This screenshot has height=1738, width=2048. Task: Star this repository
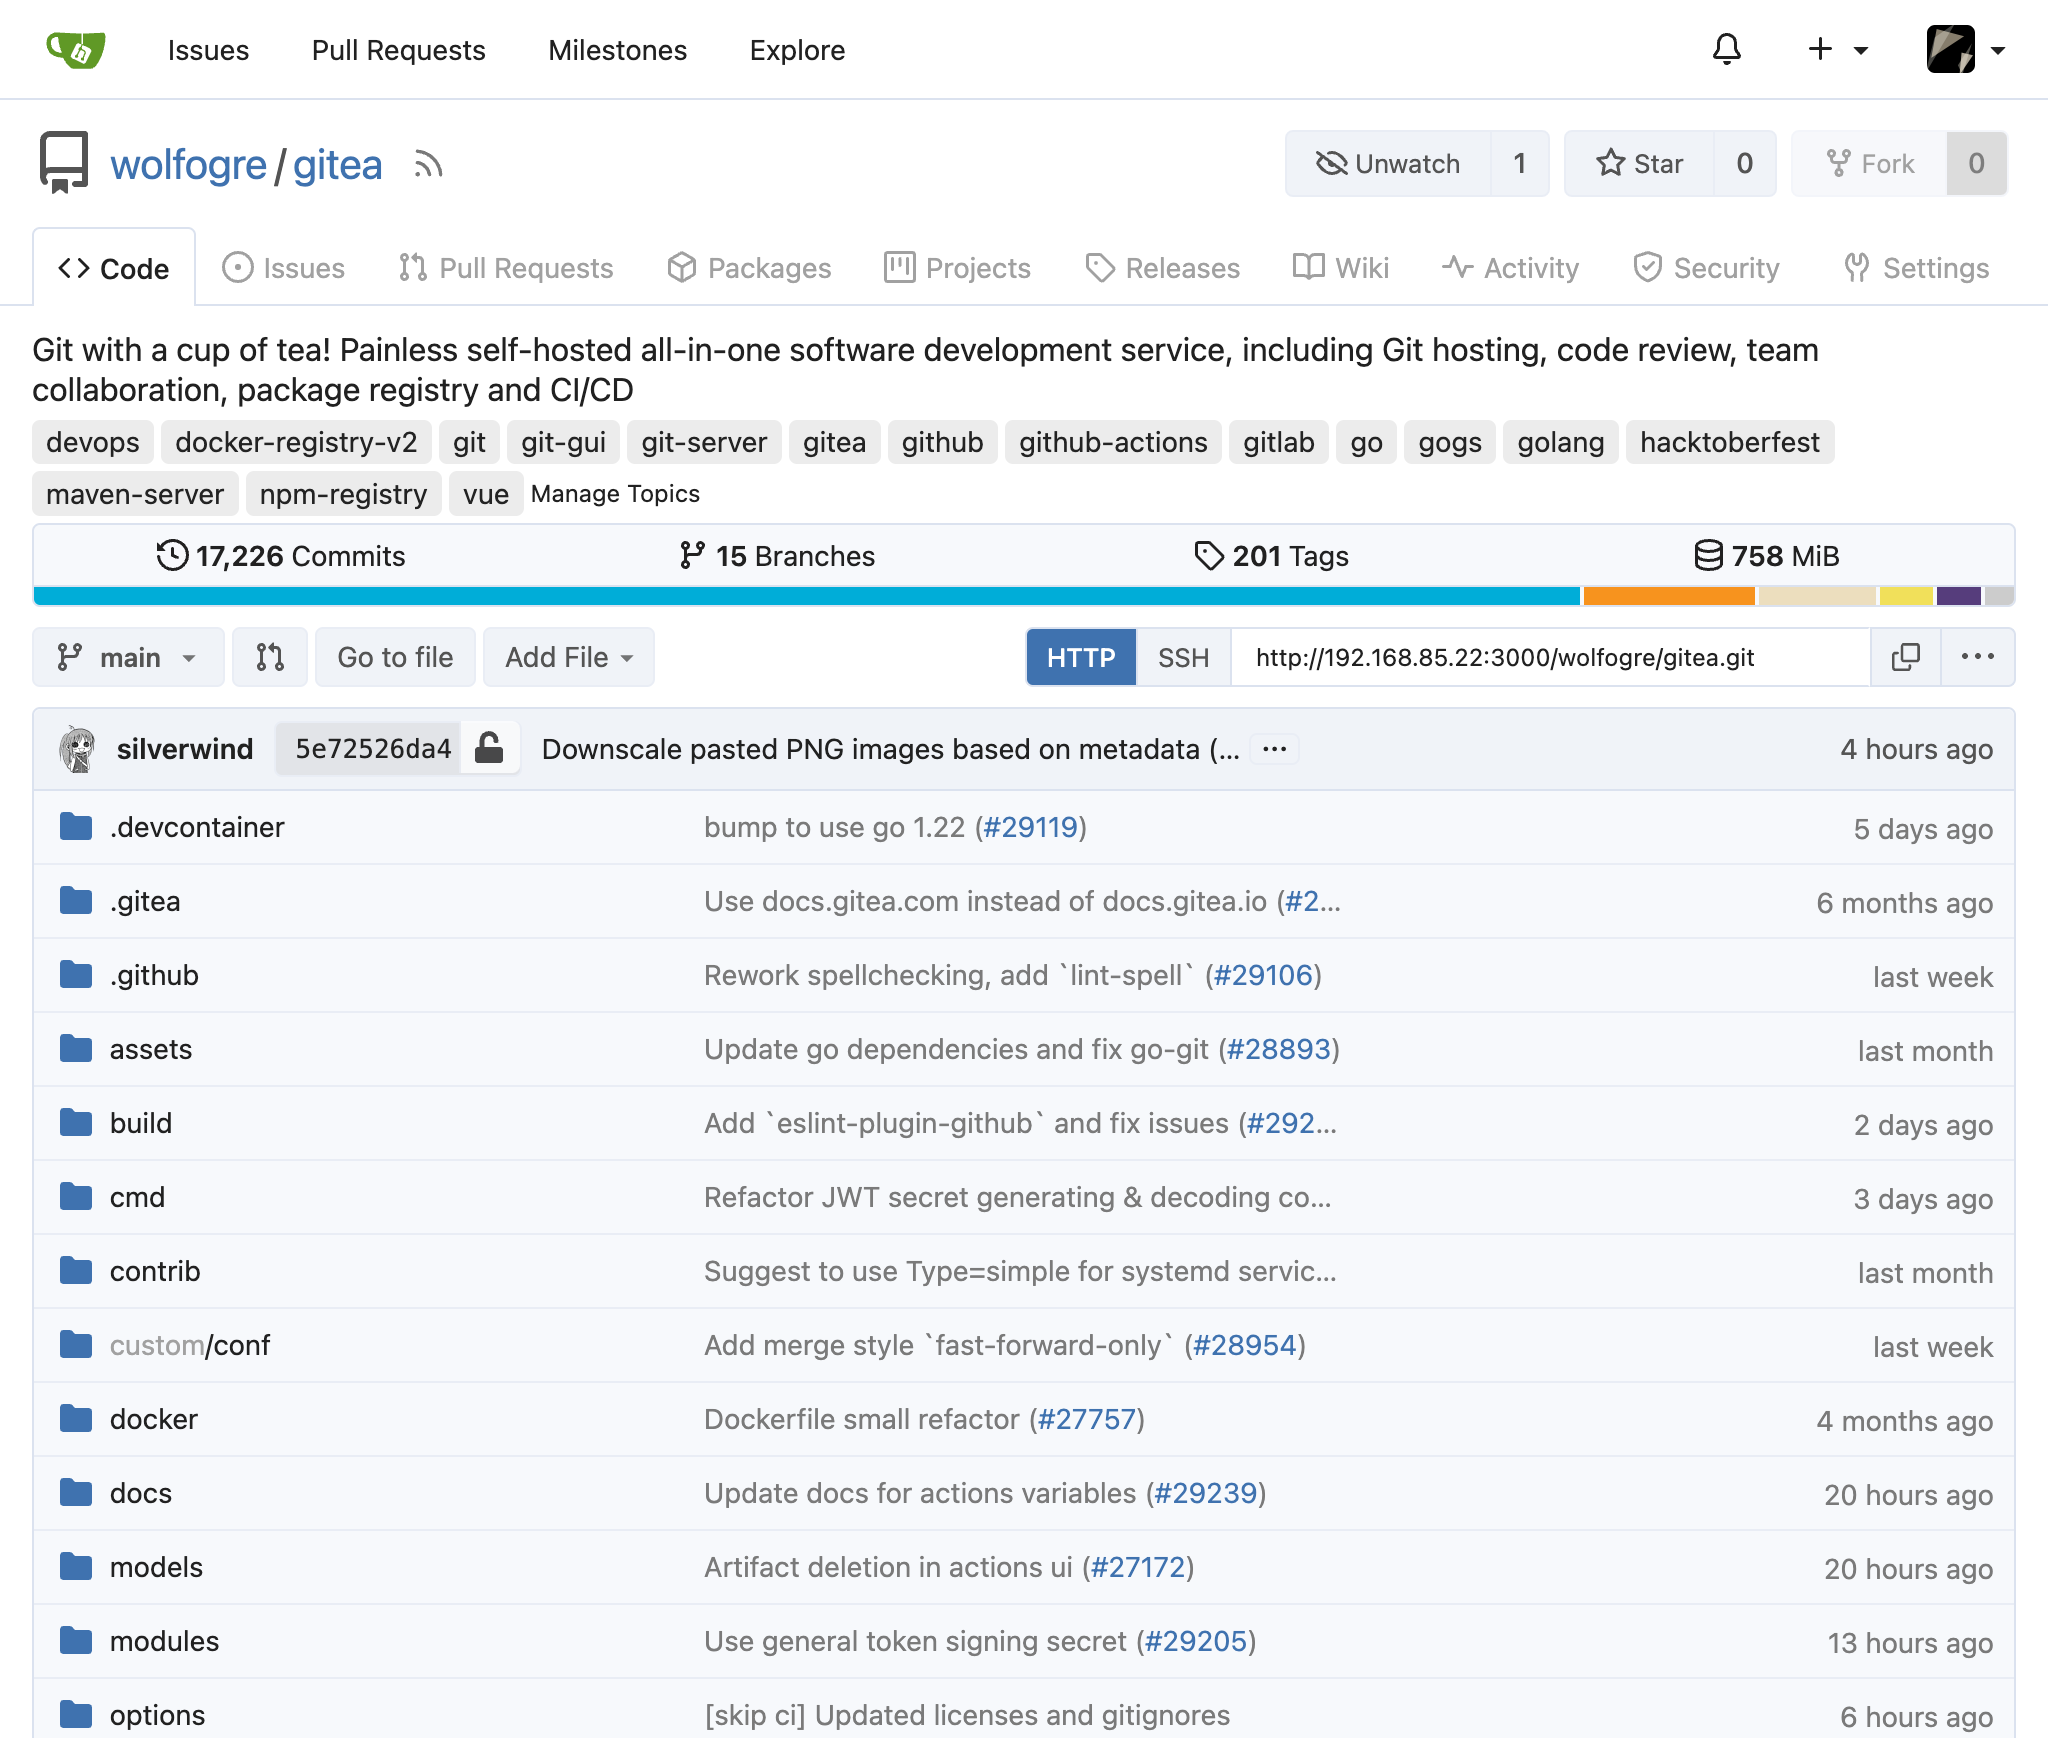[1640, 163]
